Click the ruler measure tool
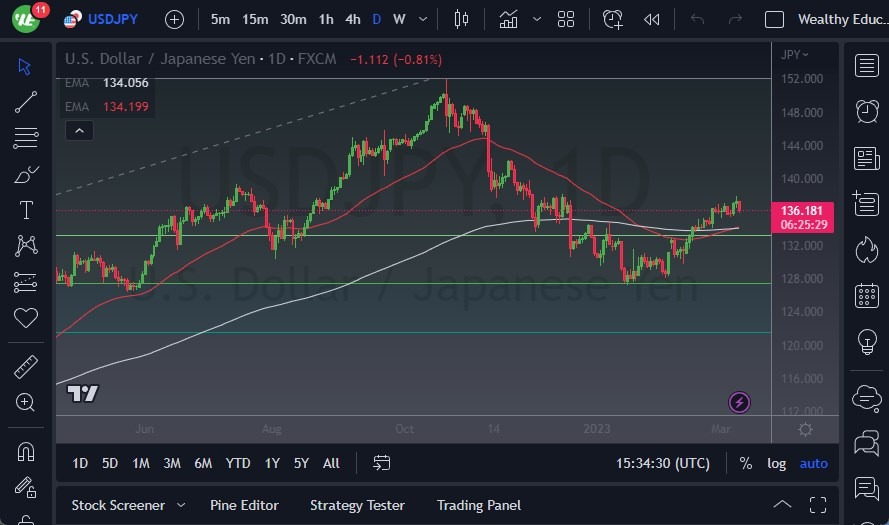889x525 pixels. (26, 367)
